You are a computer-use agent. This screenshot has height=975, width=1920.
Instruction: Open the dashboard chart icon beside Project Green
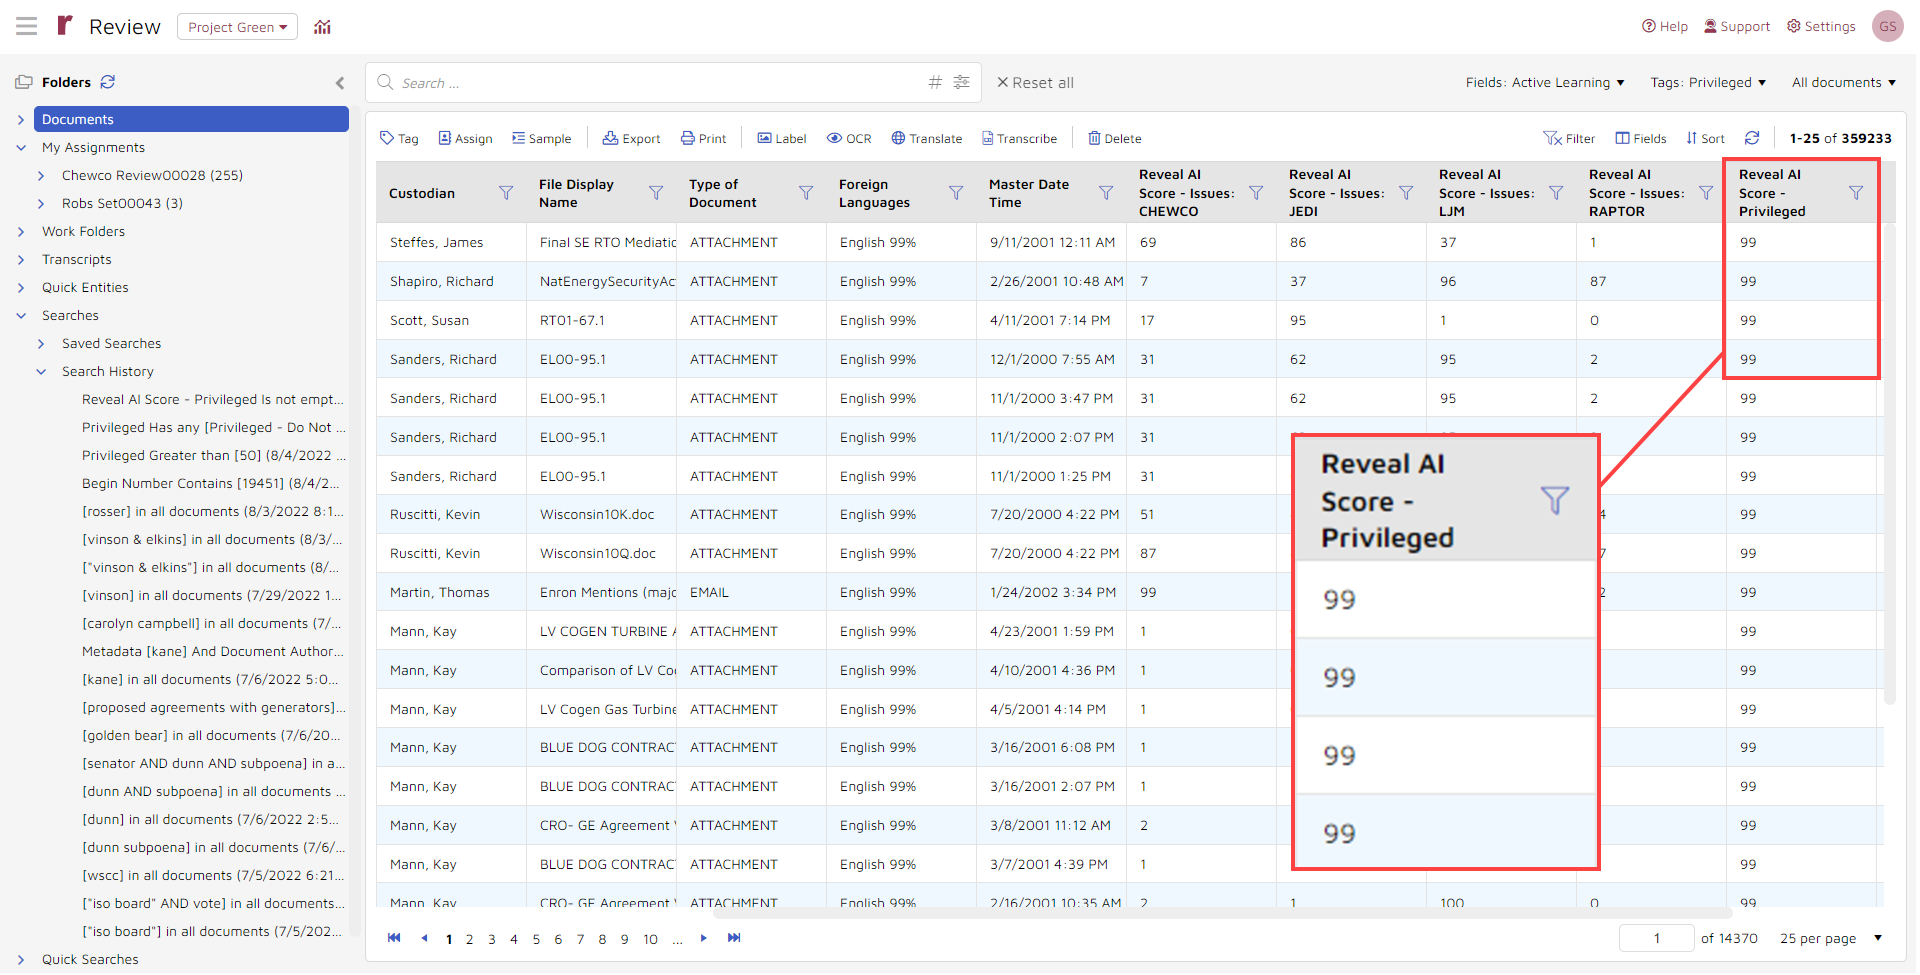(x=322, y=27)
